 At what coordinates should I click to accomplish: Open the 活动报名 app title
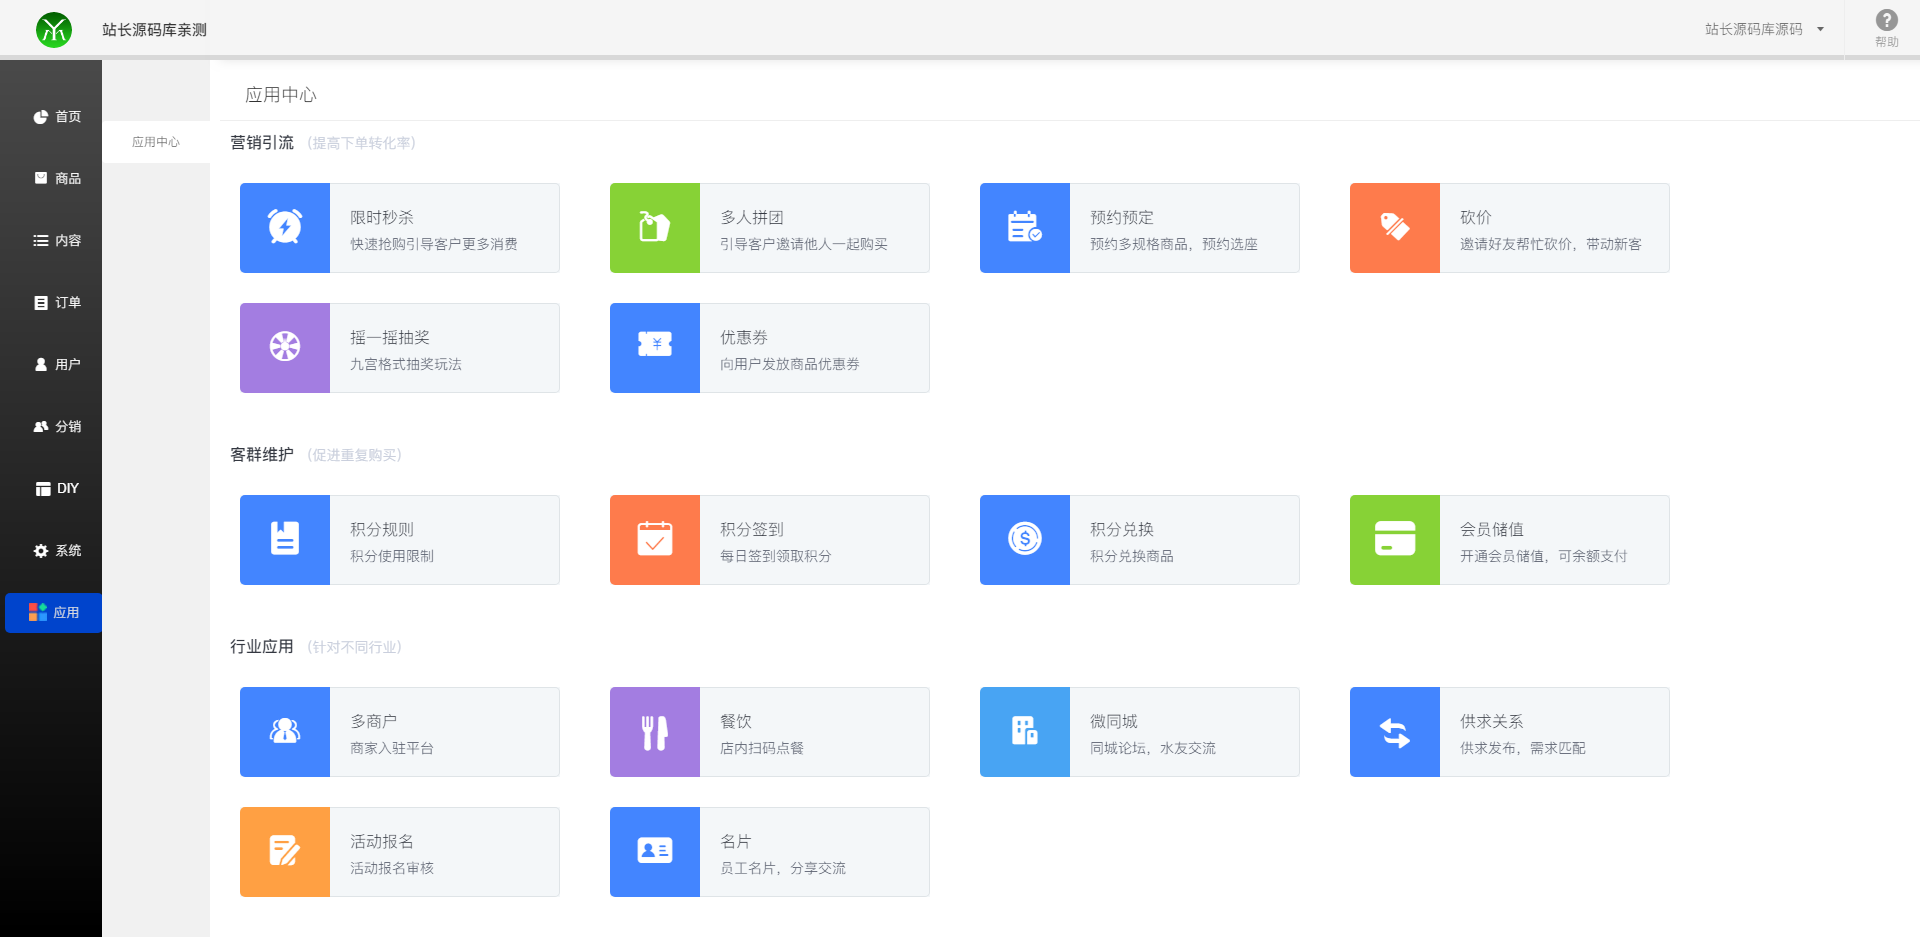(x=382, y=842)
